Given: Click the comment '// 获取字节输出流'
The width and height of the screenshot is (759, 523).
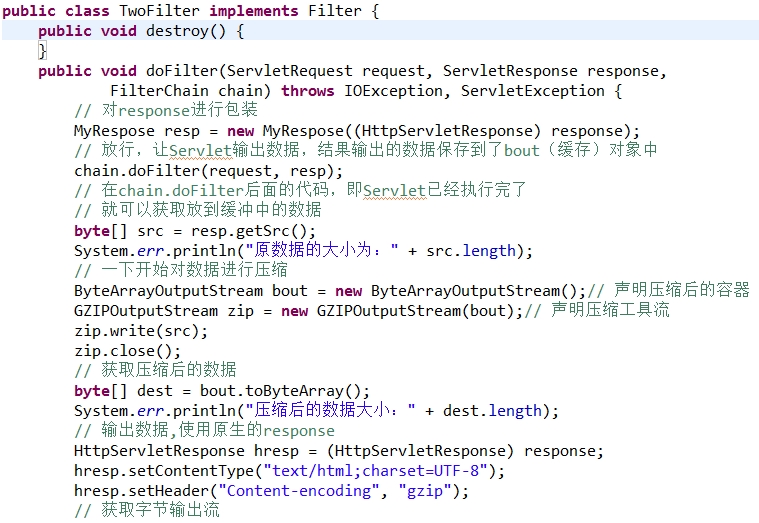Looking at the screenshot, I should [x=147, y=510].
